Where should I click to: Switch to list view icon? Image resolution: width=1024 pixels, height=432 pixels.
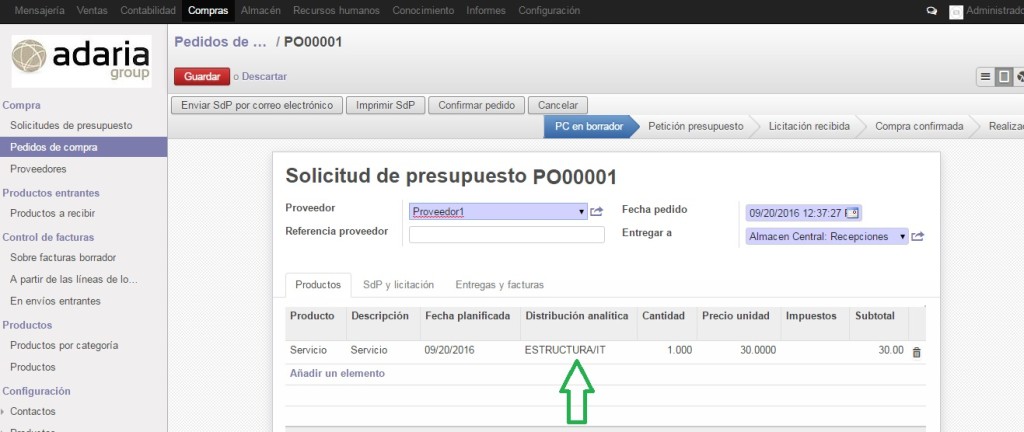click(x=985, y=77)
